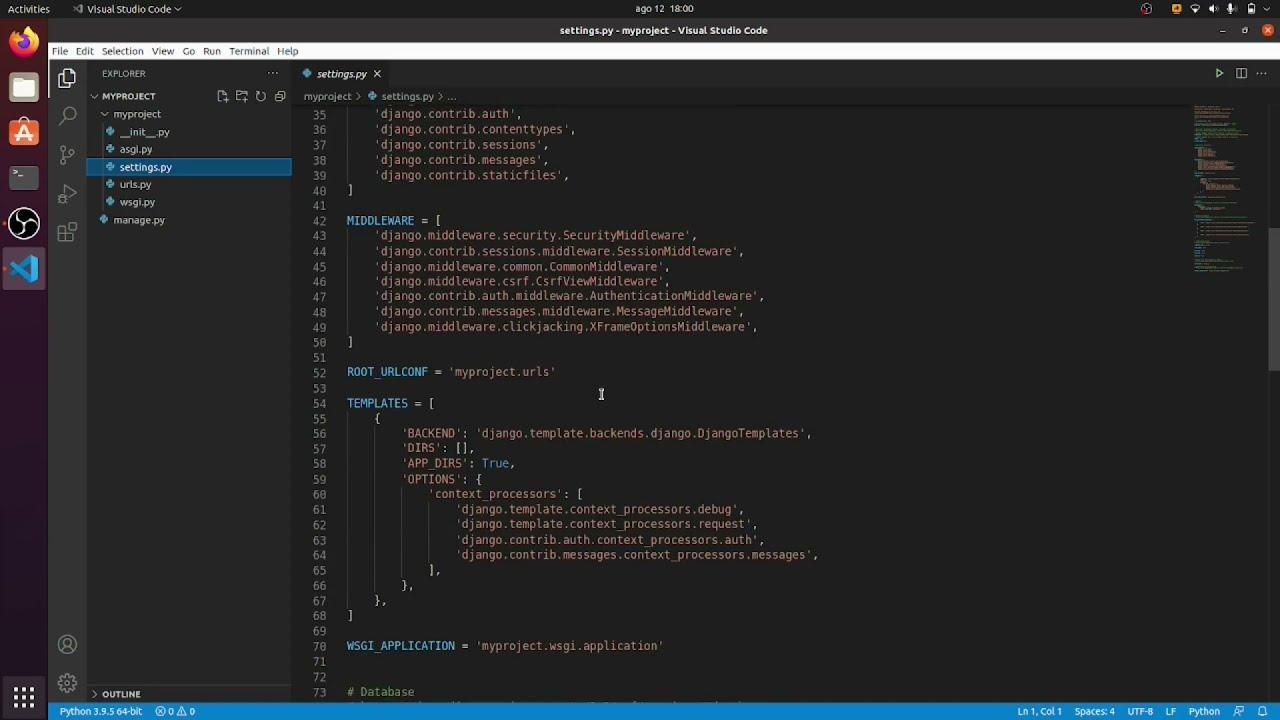Switch to the settings.py tab
Viewport: 1280px width, 720px height.
(341, 74)
